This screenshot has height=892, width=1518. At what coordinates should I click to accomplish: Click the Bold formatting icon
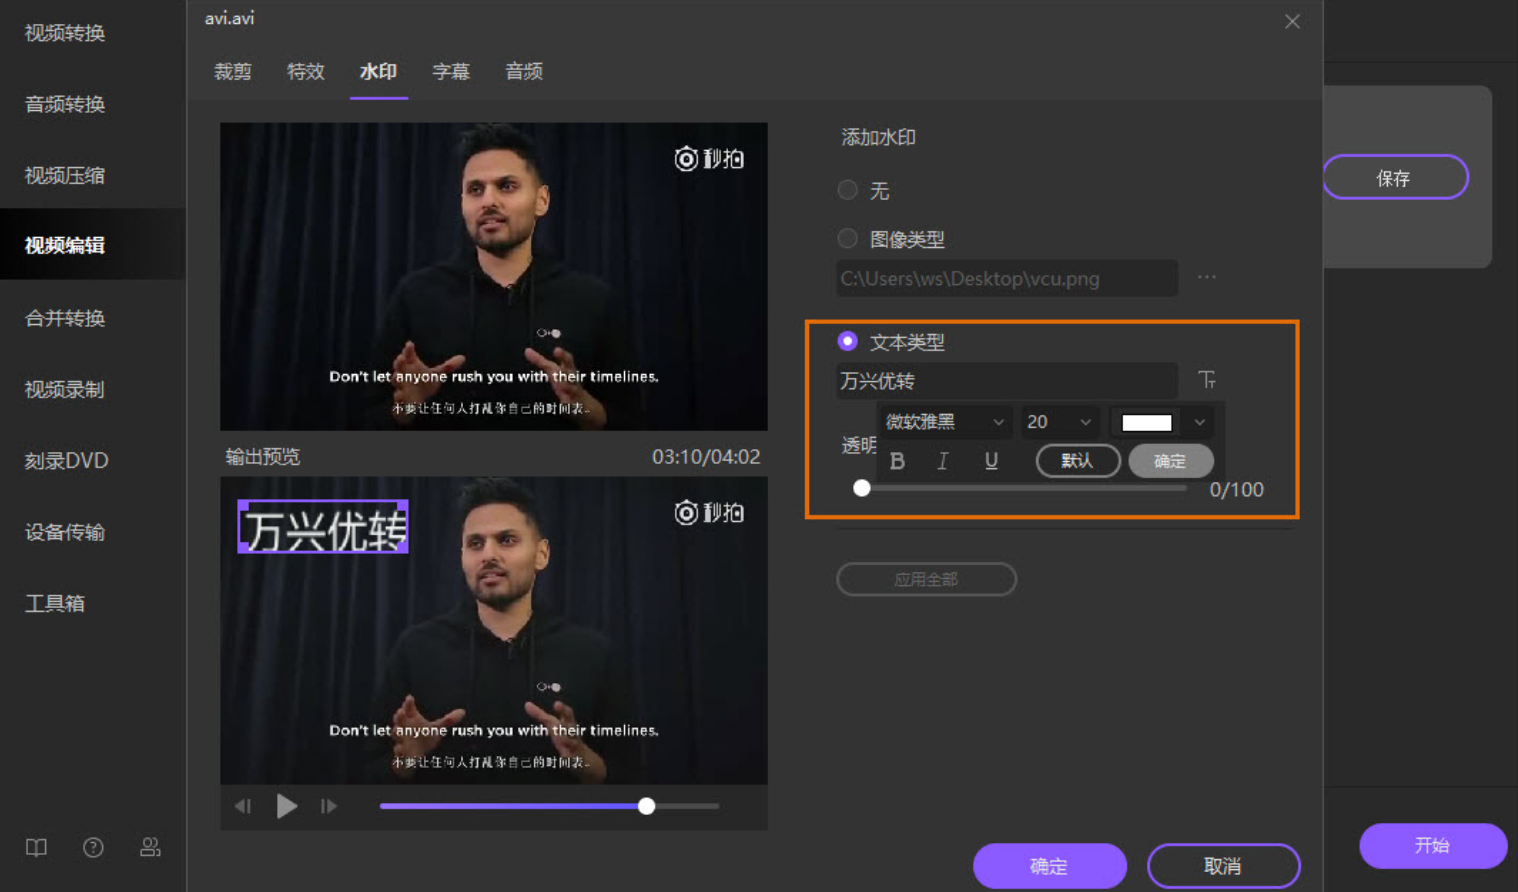coord(897,461)
